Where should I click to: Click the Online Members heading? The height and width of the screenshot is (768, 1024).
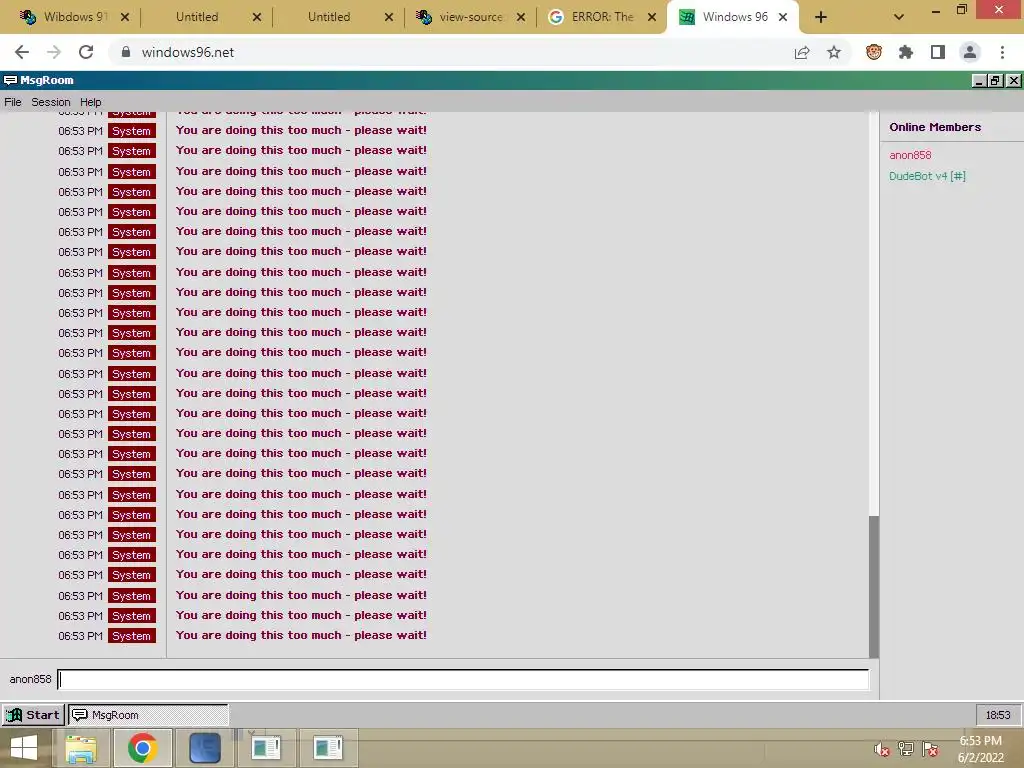pyautogui.click(x=935, y=127)
